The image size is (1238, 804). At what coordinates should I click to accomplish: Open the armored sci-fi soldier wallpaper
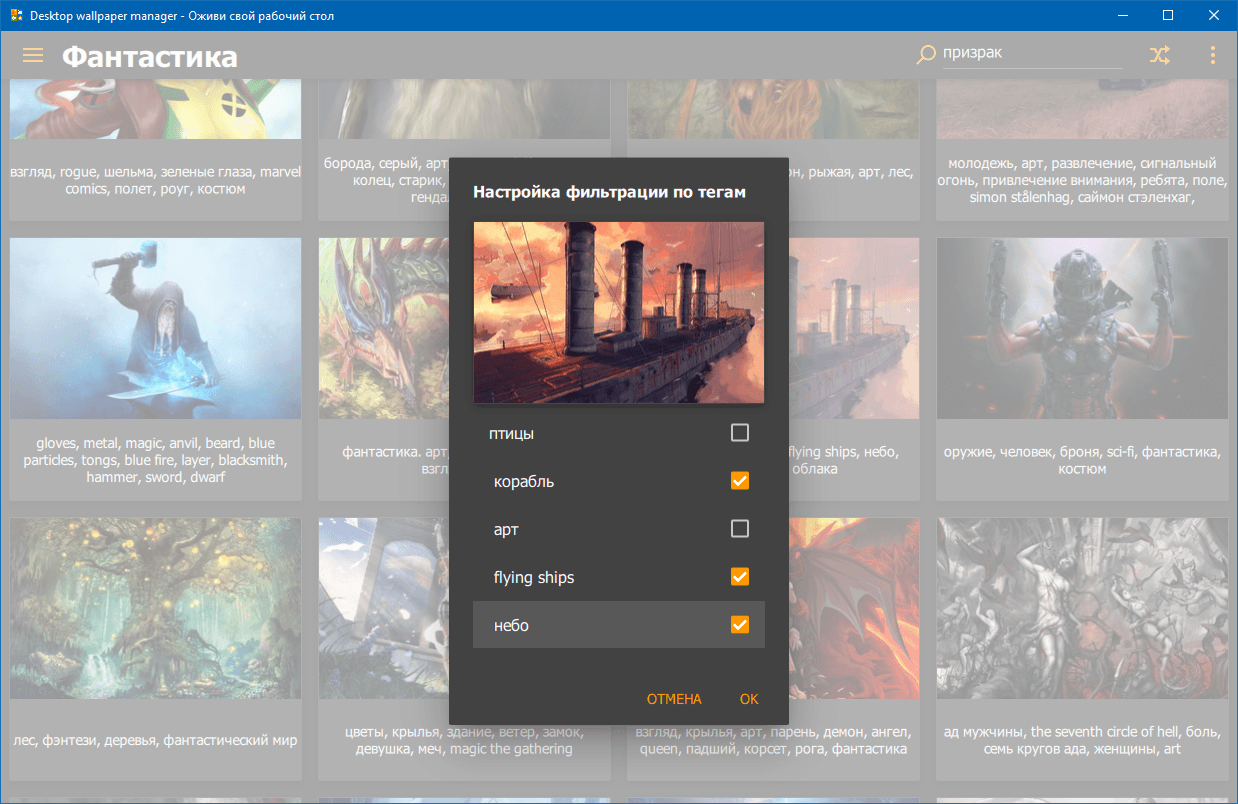click(x=1082, y=328)
